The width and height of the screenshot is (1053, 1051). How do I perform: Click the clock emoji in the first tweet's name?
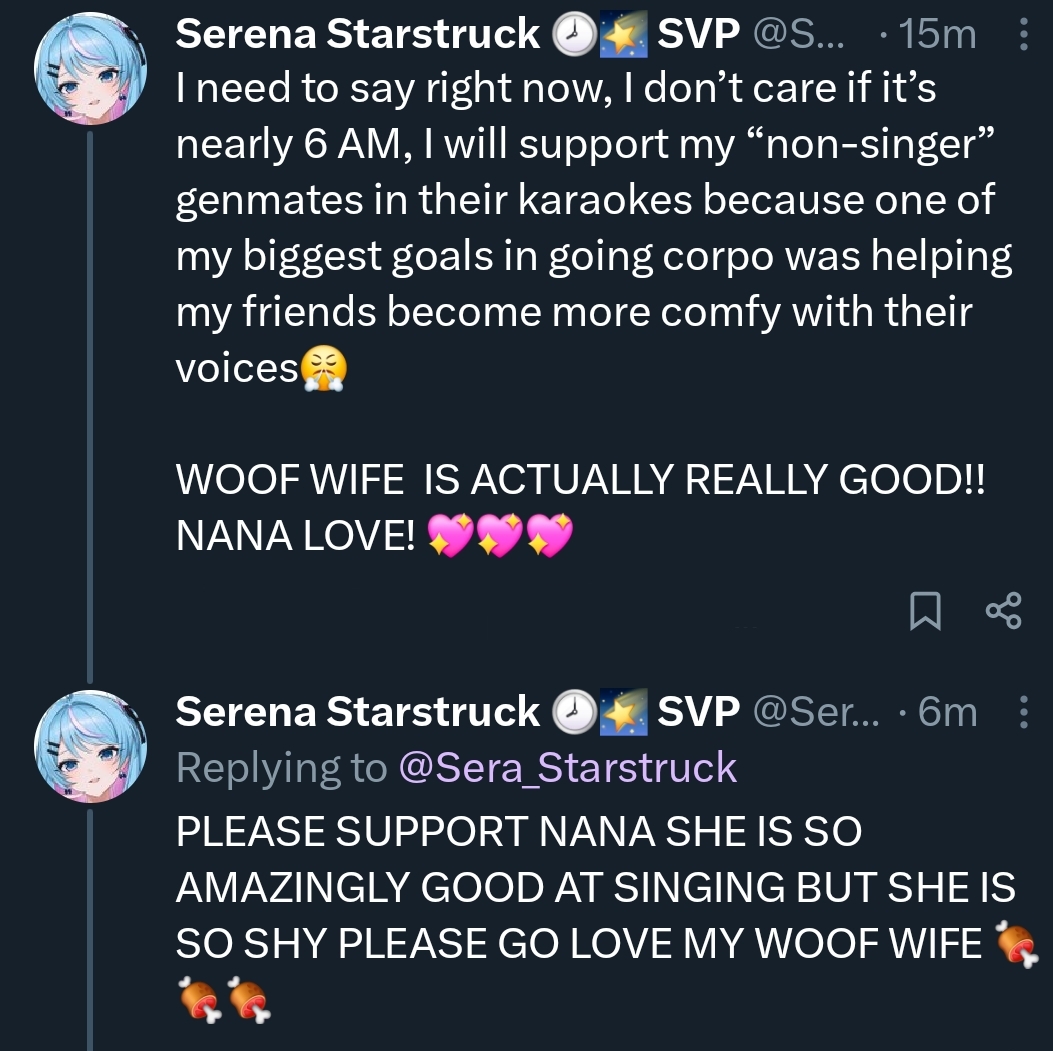click(x=573, y=36)
